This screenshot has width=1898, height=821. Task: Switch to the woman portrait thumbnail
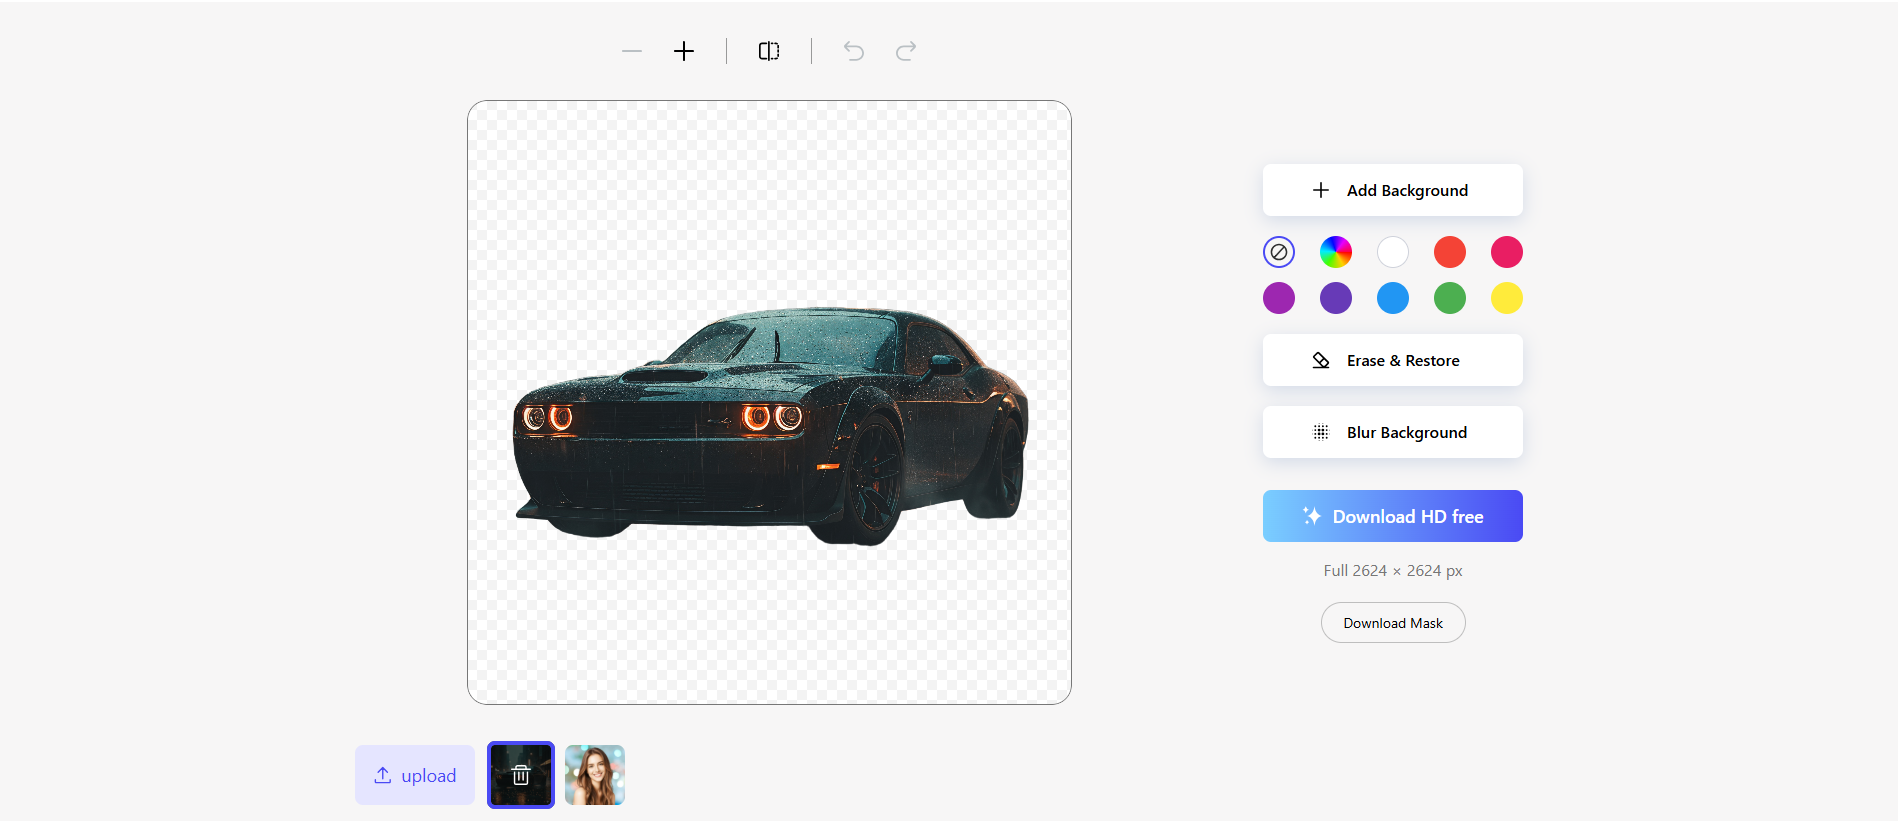point(595,775)
